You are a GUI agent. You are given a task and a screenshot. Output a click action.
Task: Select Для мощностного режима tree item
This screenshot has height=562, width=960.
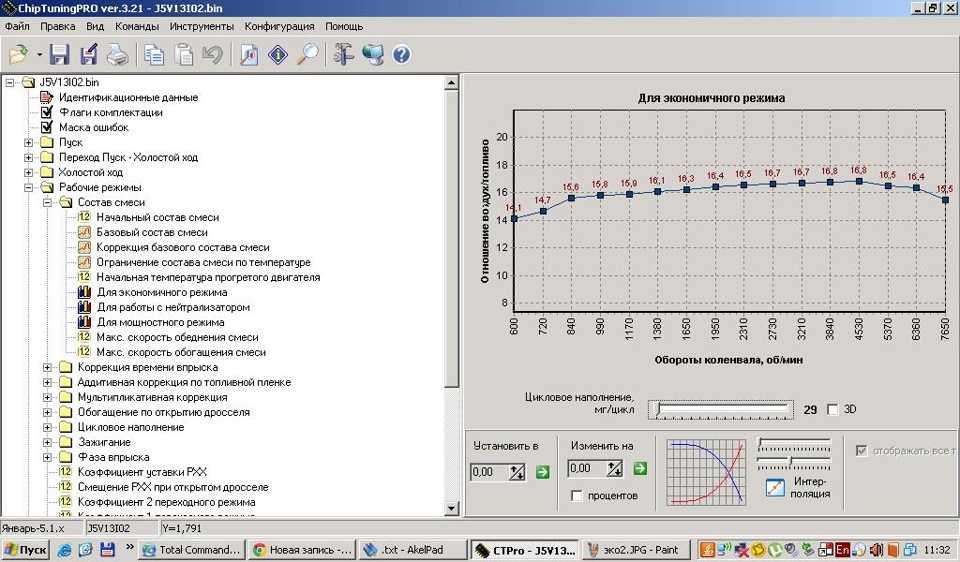click(x=160, y=322)
